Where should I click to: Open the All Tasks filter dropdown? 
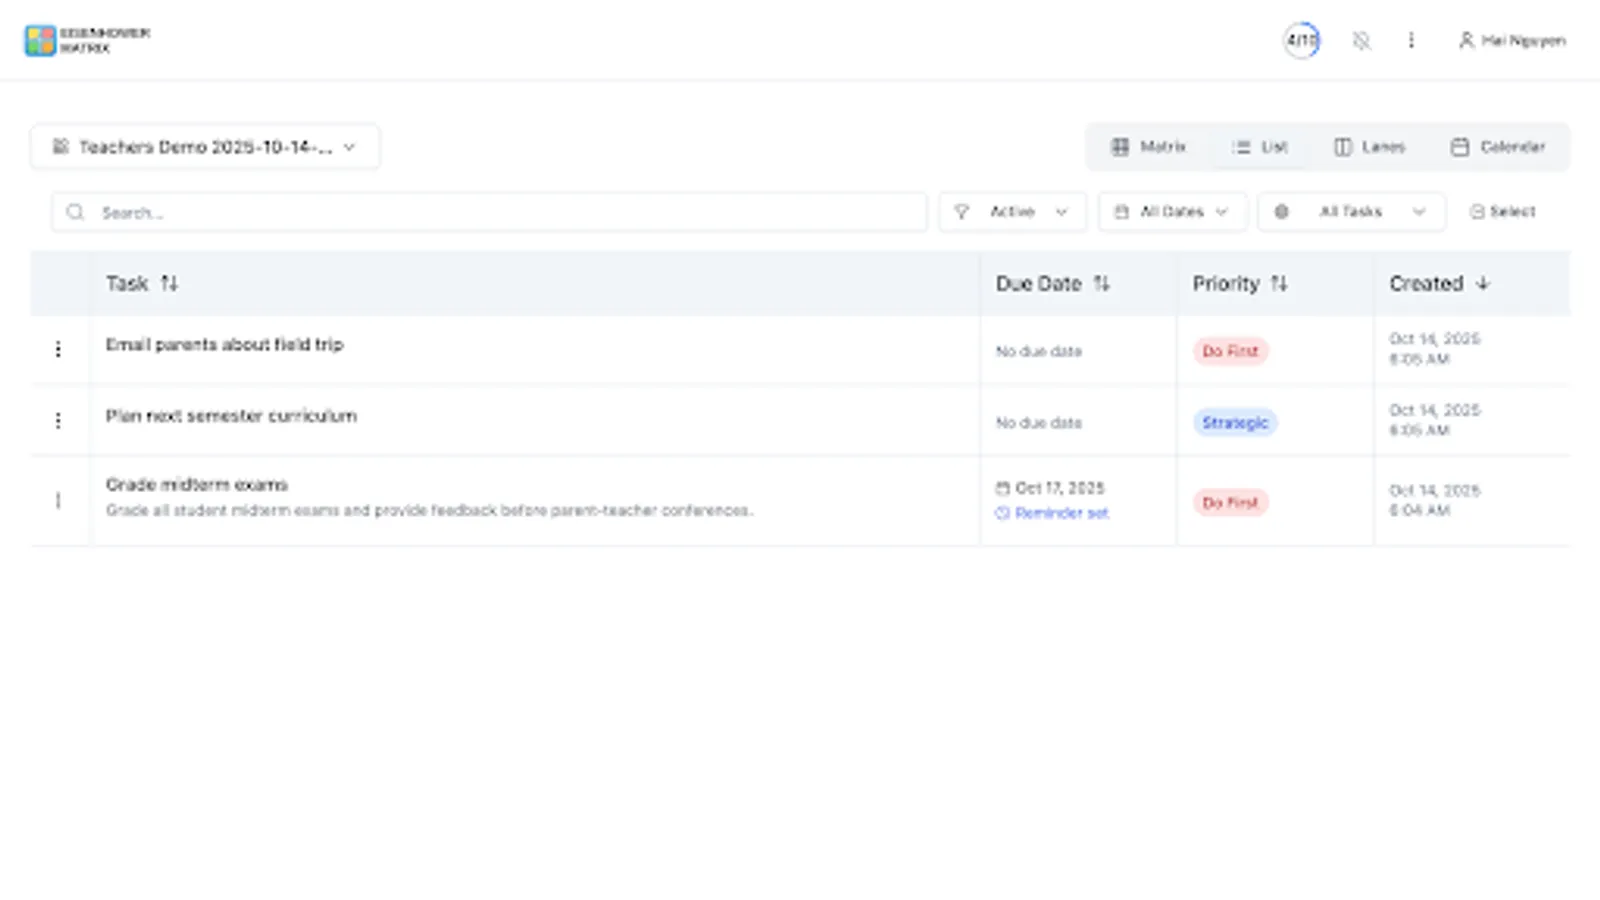point(1350,211)
